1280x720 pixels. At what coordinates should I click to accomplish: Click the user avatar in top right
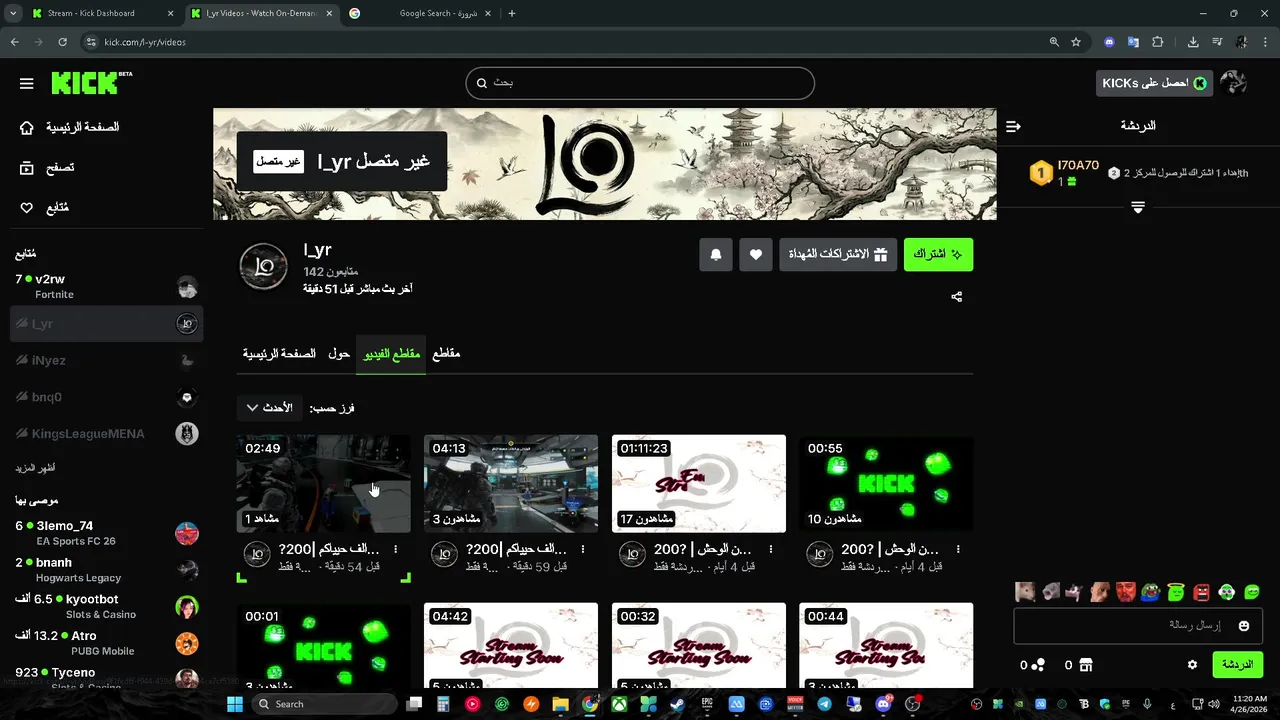(x=1234, y=83)
